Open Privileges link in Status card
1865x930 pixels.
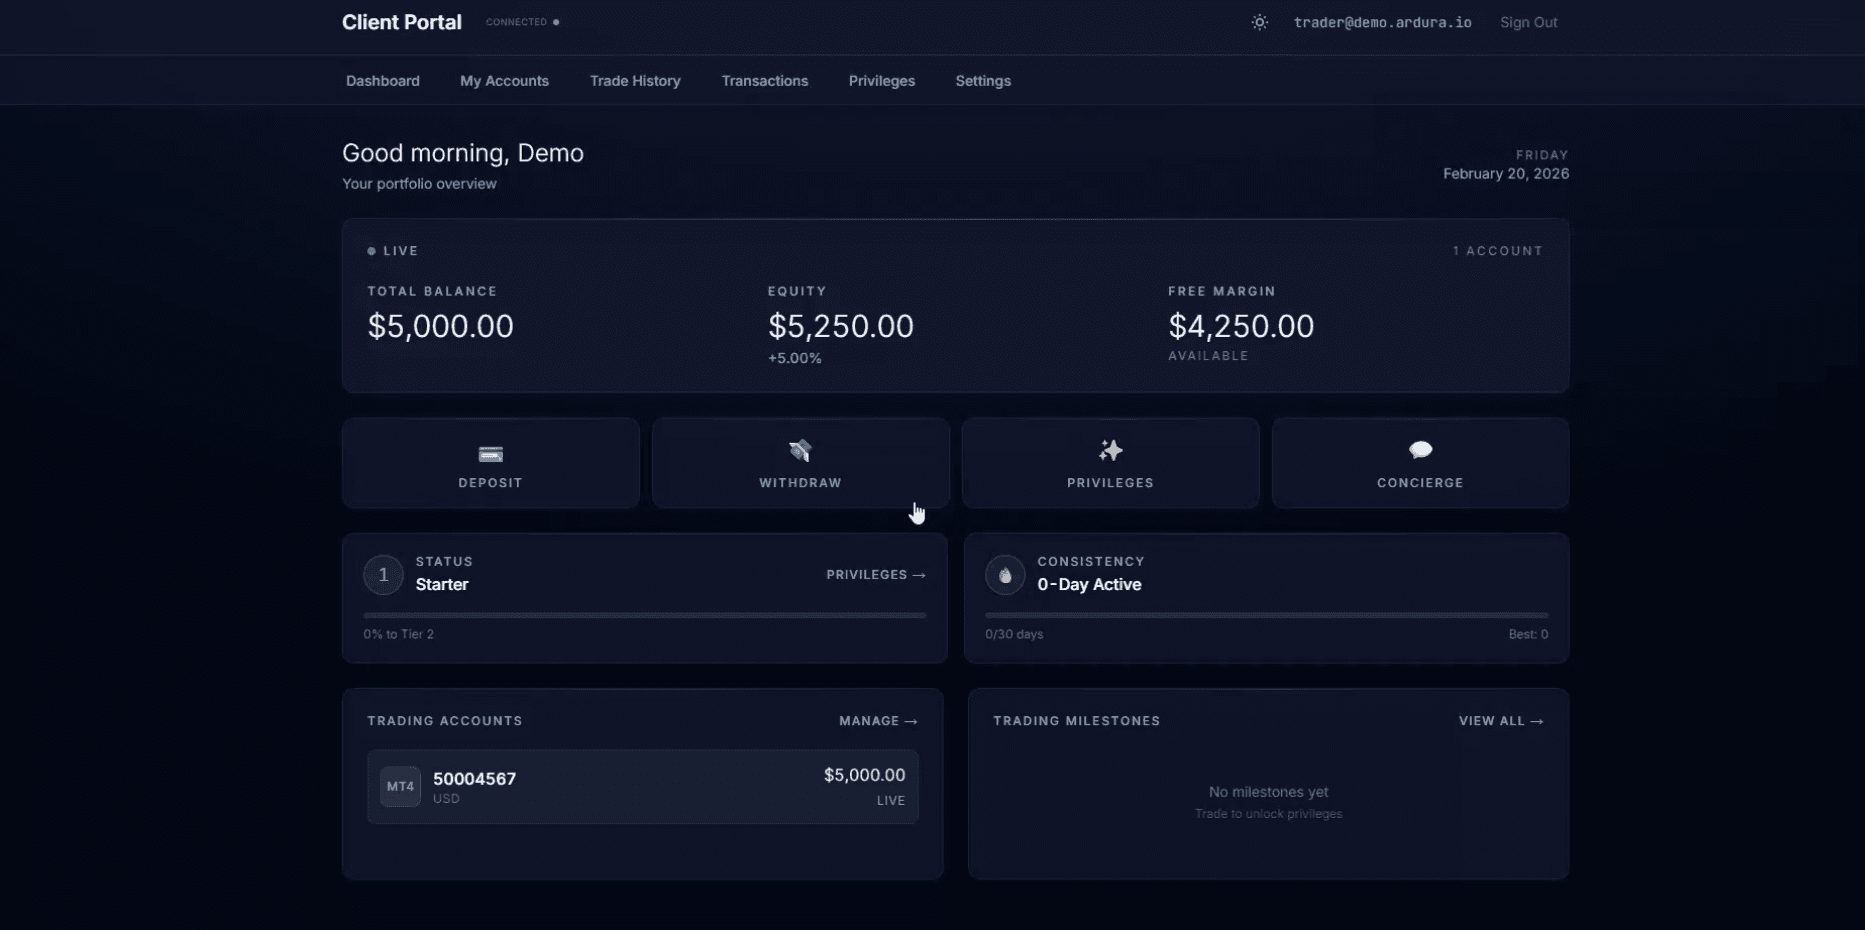tap(876, 575)
